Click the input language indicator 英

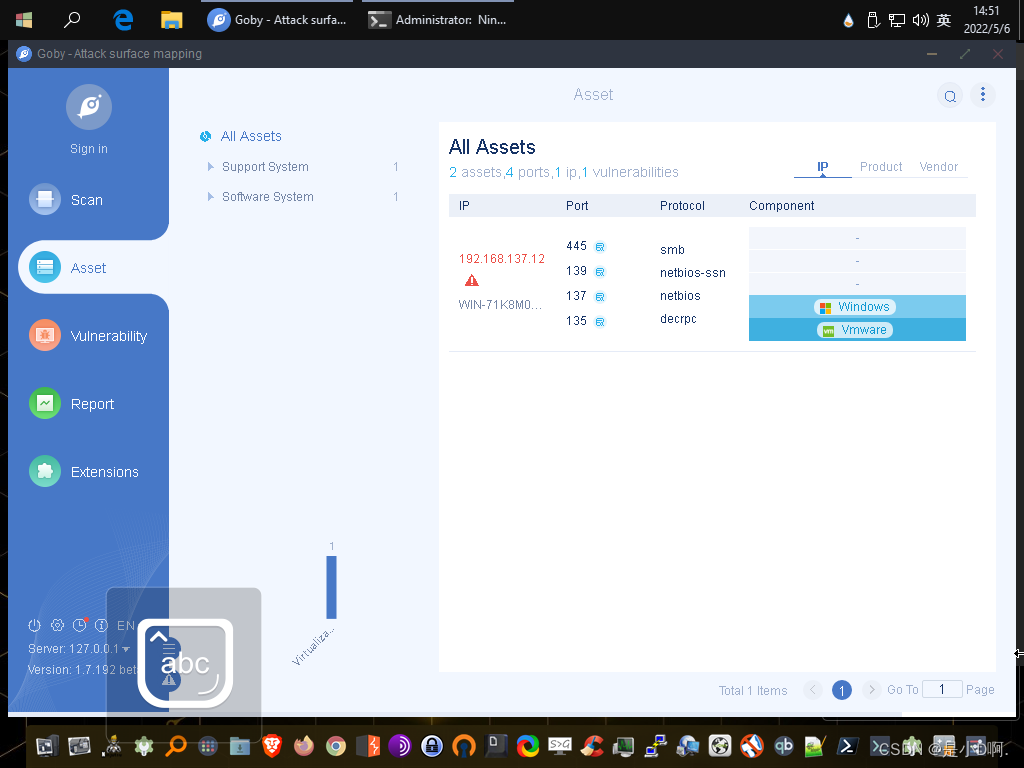tap(944, 20)
